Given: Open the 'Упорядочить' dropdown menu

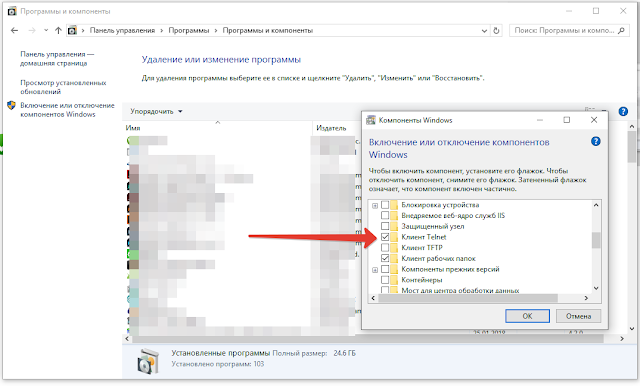Looking at the screenshot, I should point(156,111).
